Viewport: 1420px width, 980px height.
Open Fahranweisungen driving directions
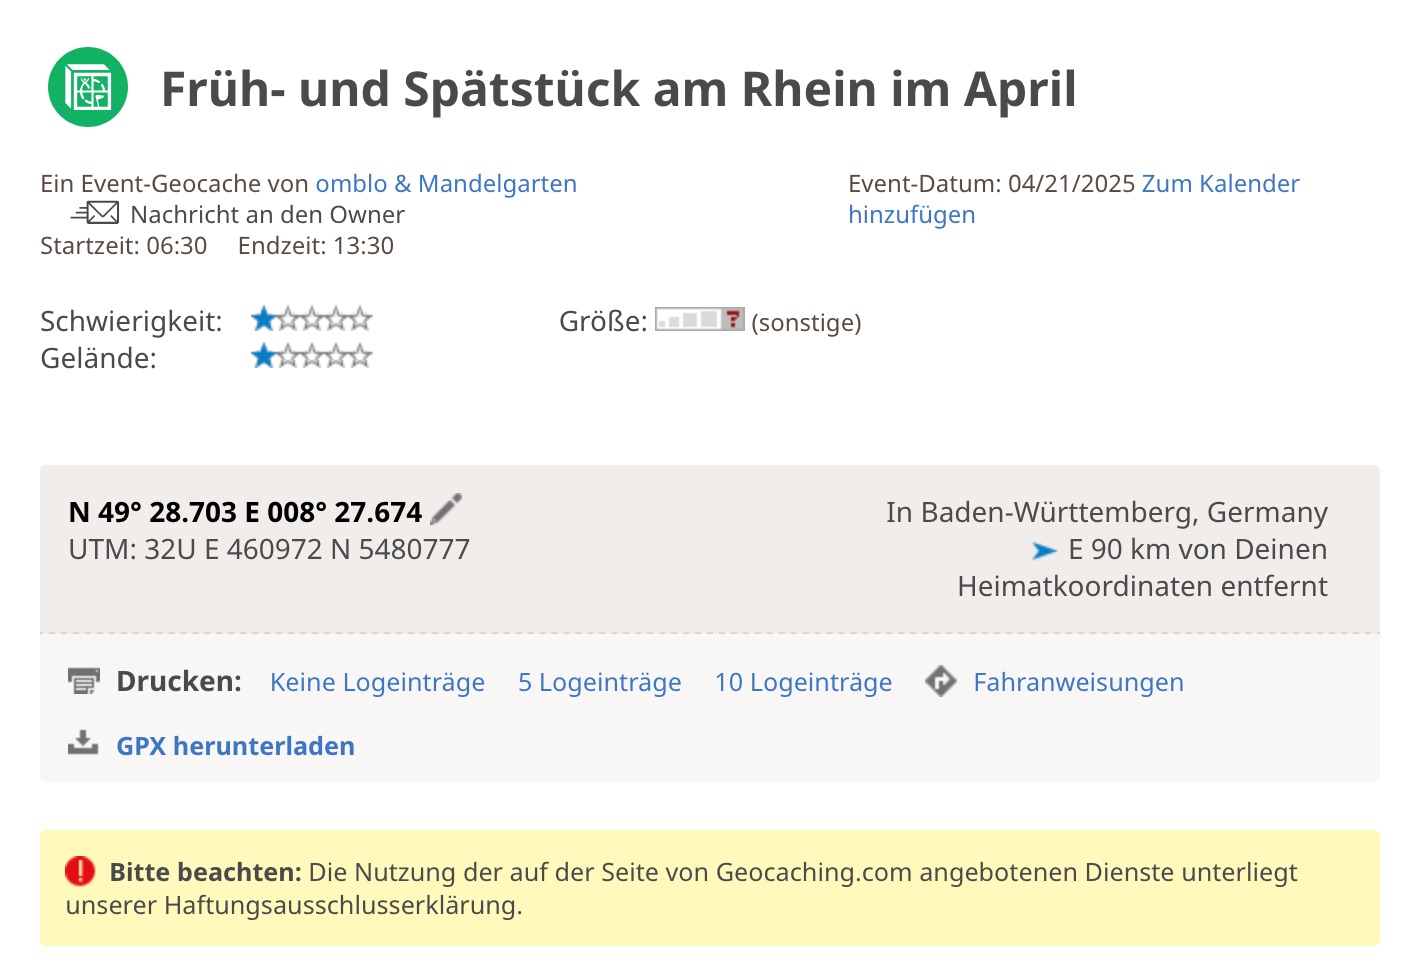click(1078, 682)
